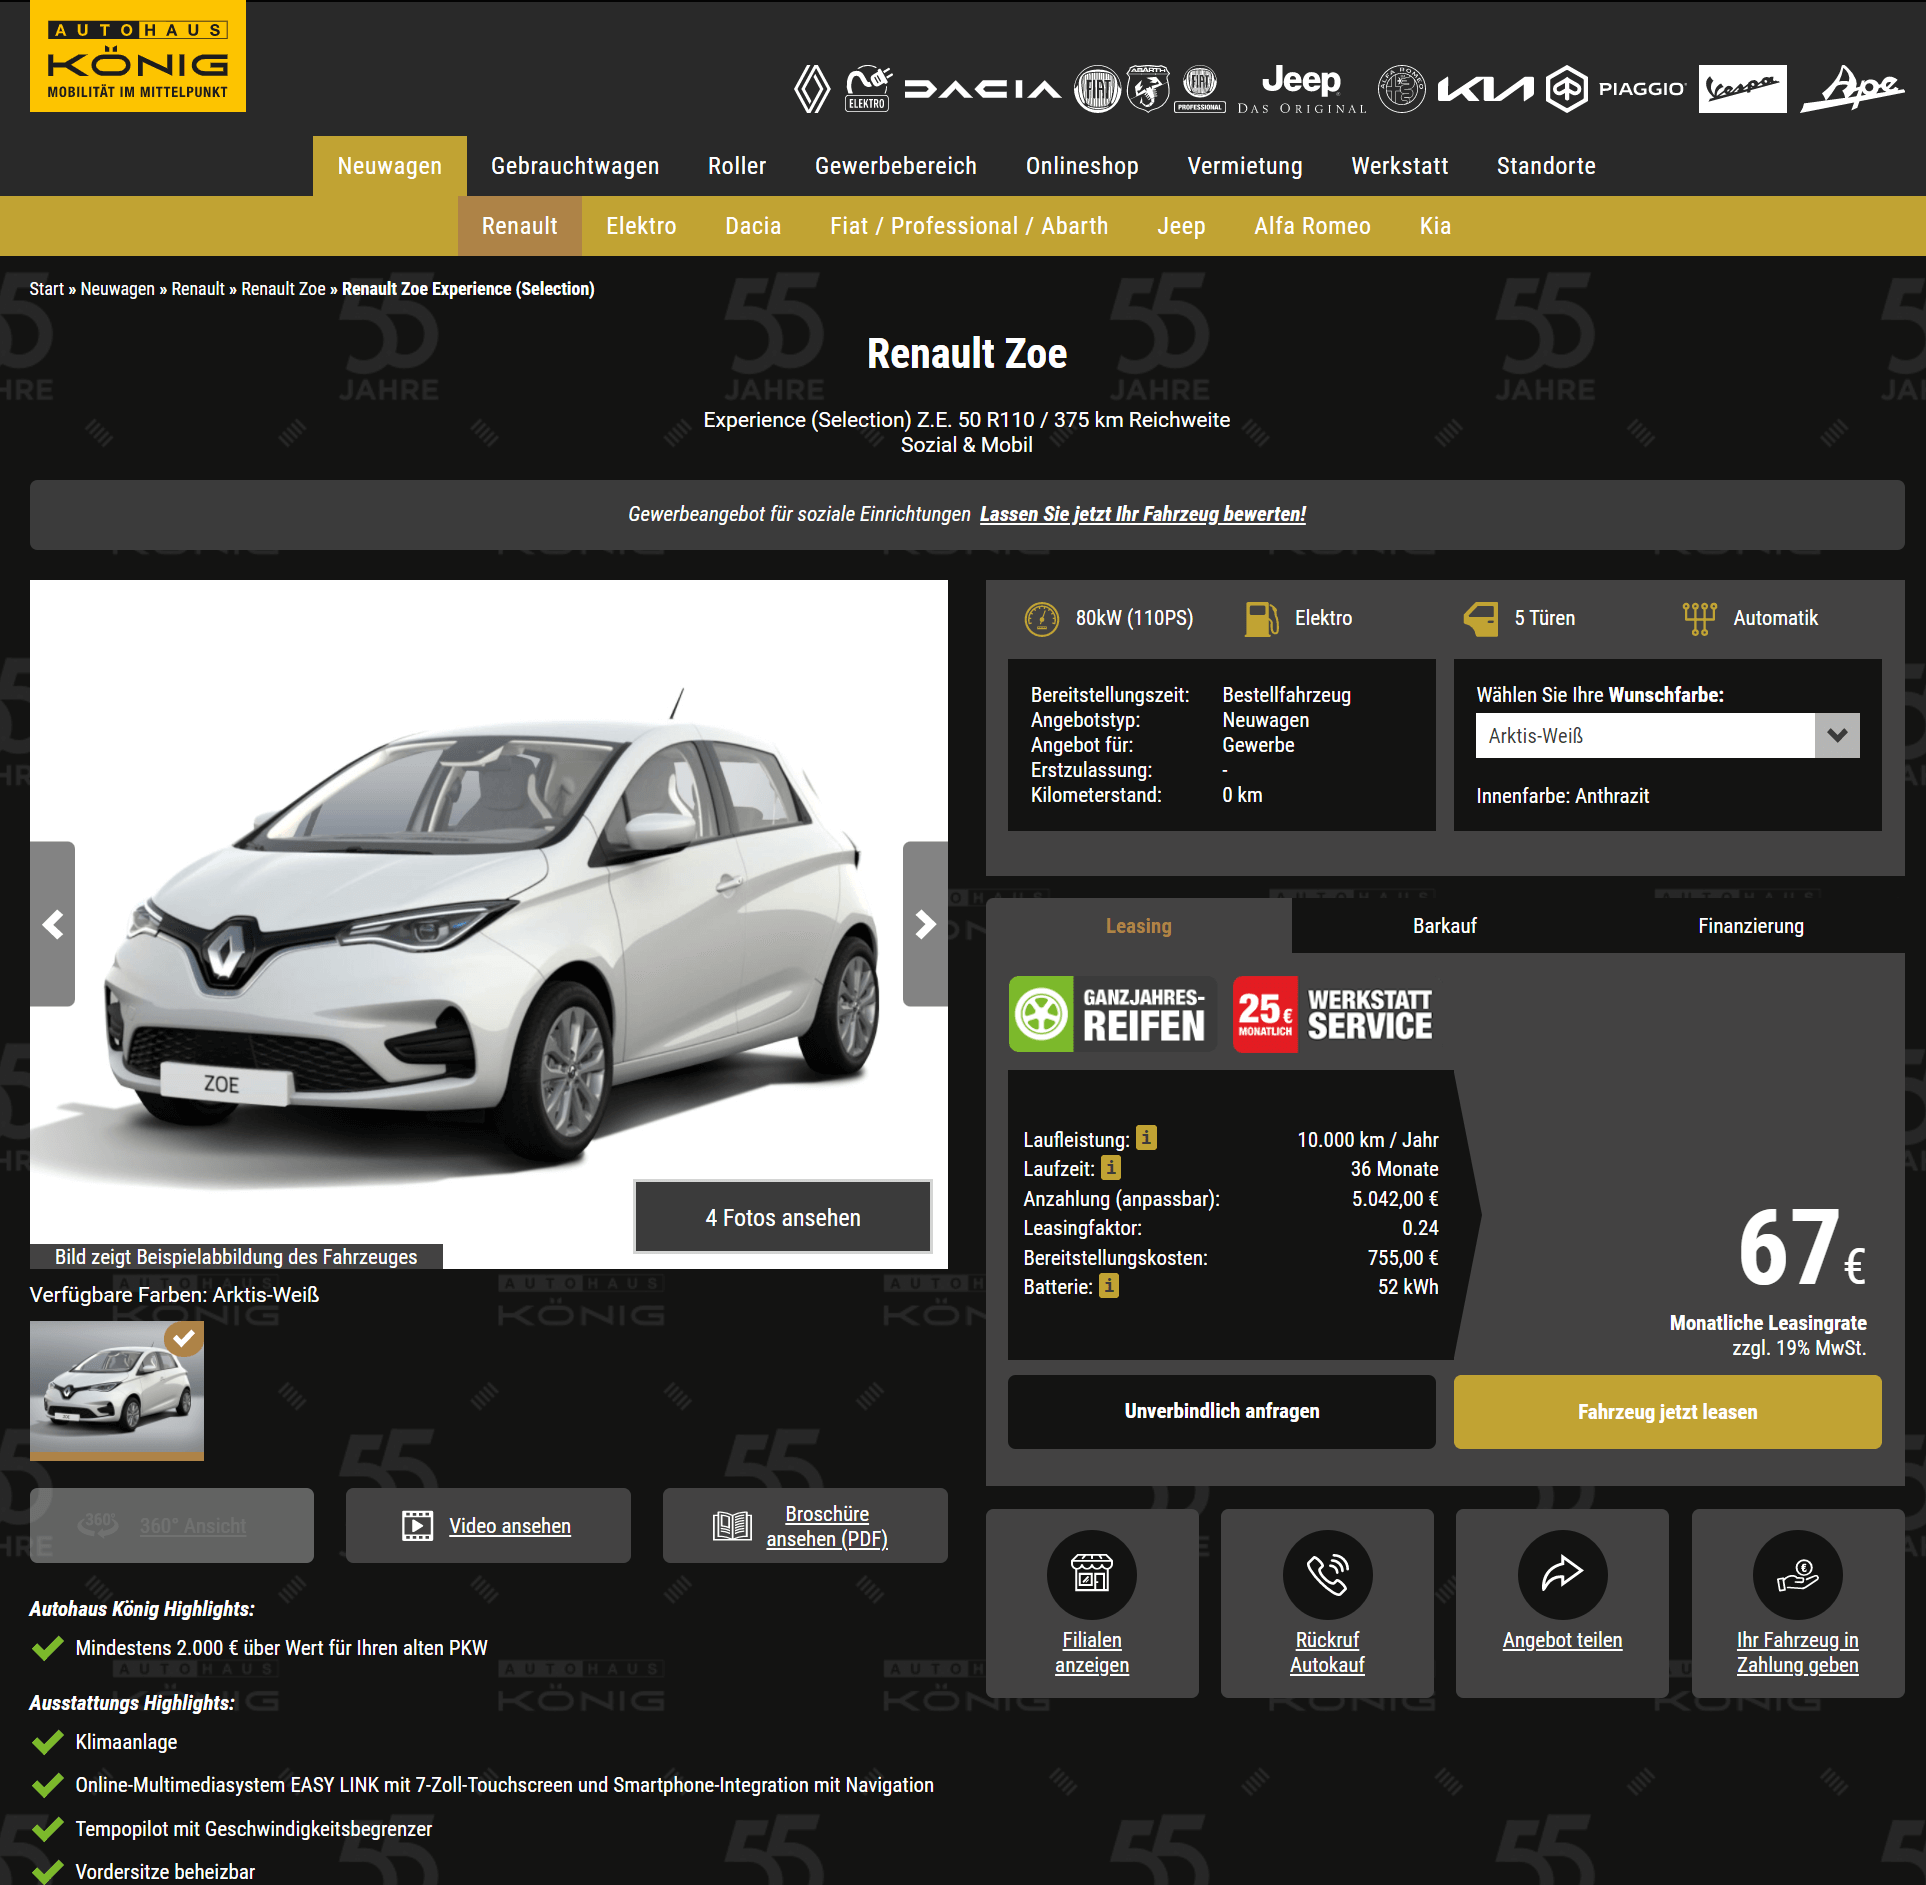
Task: Show previous photo with left arrow
Action: pos(52,924)
